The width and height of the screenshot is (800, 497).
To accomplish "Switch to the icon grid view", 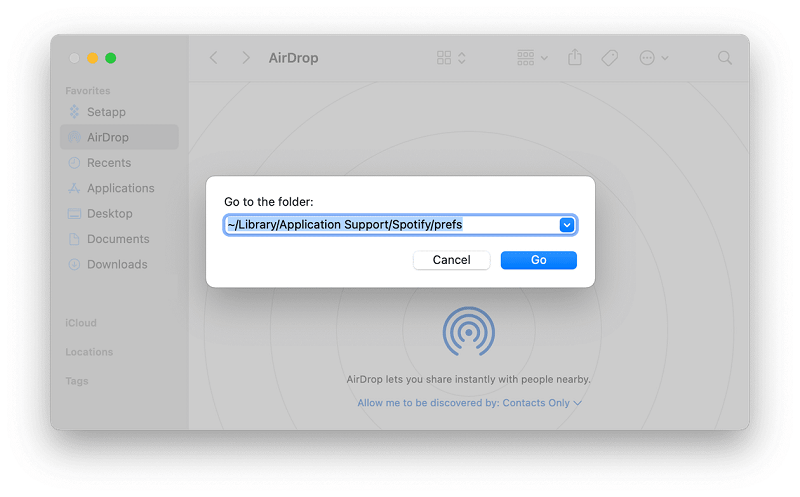I will pos(444,58).
